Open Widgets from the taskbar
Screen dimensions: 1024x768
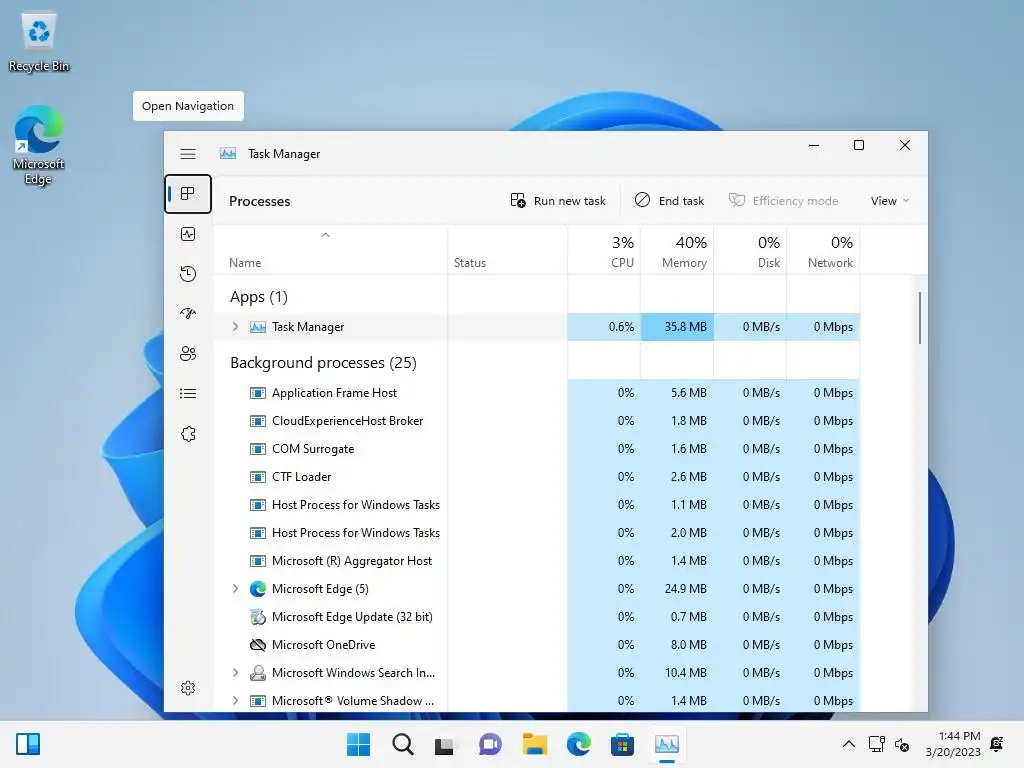pyautogui.click(x=28, y=744)
